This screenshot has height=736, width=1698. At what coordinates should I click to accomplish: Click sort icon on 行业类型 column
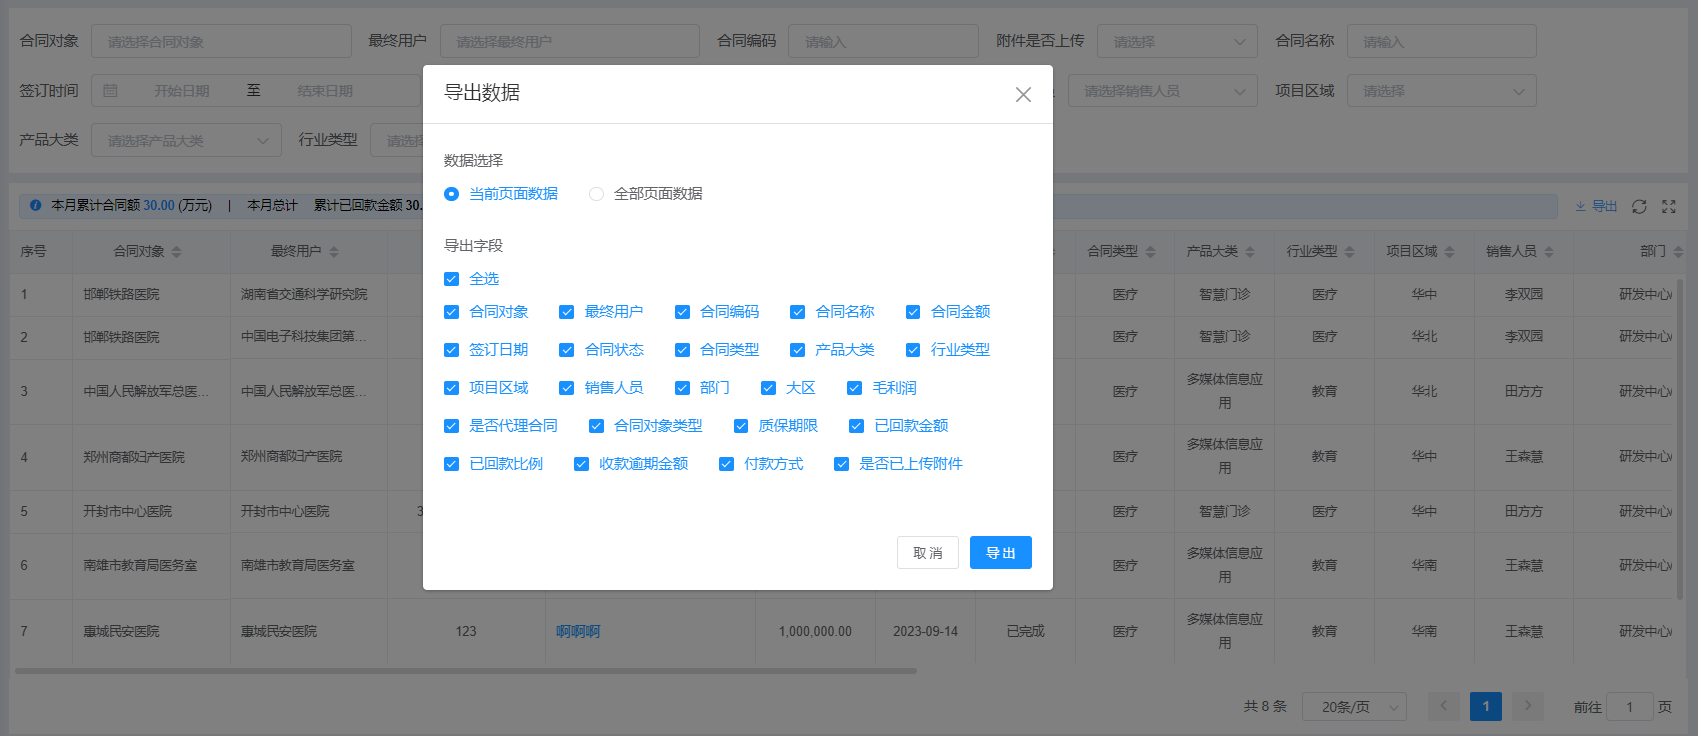pos(1350,252)
